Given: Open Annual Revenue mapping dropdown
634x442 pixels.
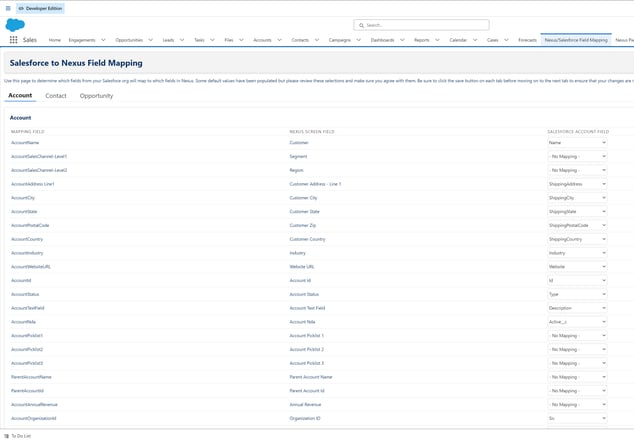Looking at the screenshot, I should click(x=577, y=404).
